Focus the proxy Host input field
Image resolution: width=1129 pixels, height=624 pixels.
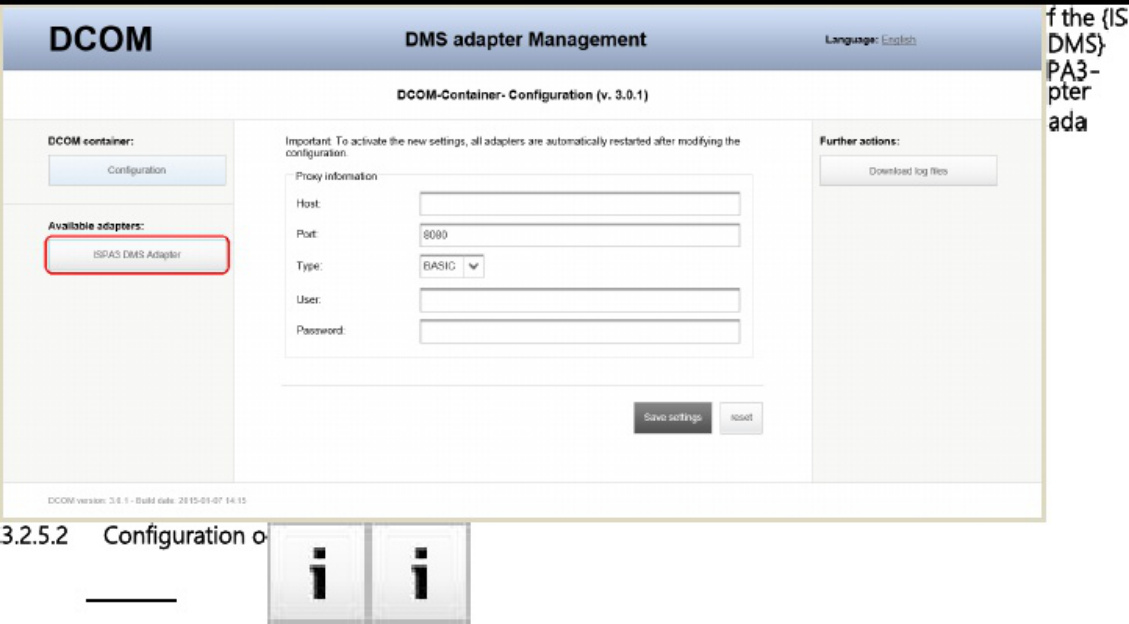[580, 204]
